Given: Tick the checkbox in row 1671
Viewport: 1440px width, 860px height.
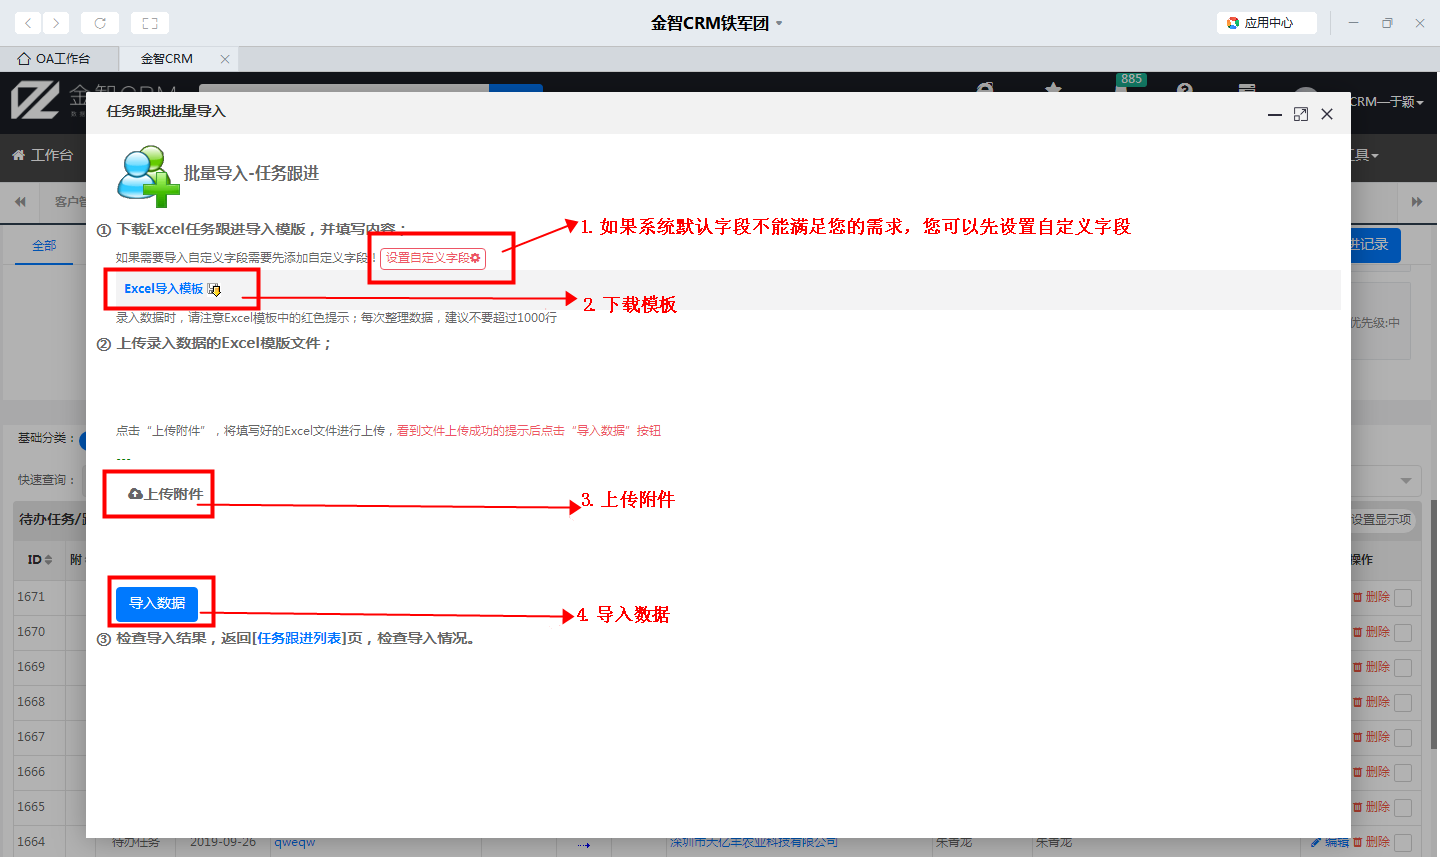Looking at the screenshot, I should click(1403, 598).
